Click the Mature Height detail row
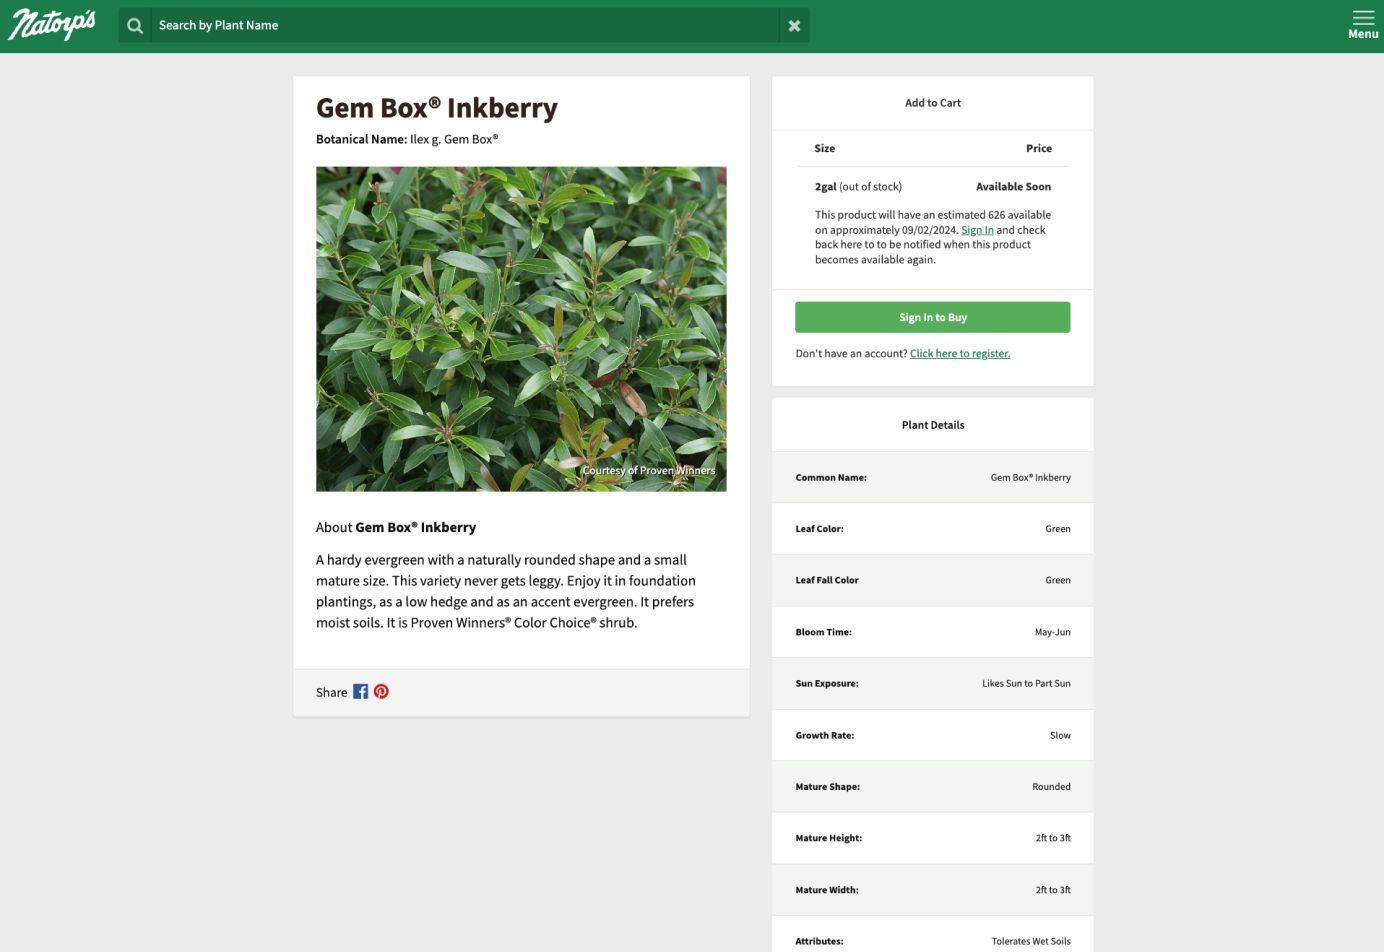 pyautogui.click(x=933, y=838)
